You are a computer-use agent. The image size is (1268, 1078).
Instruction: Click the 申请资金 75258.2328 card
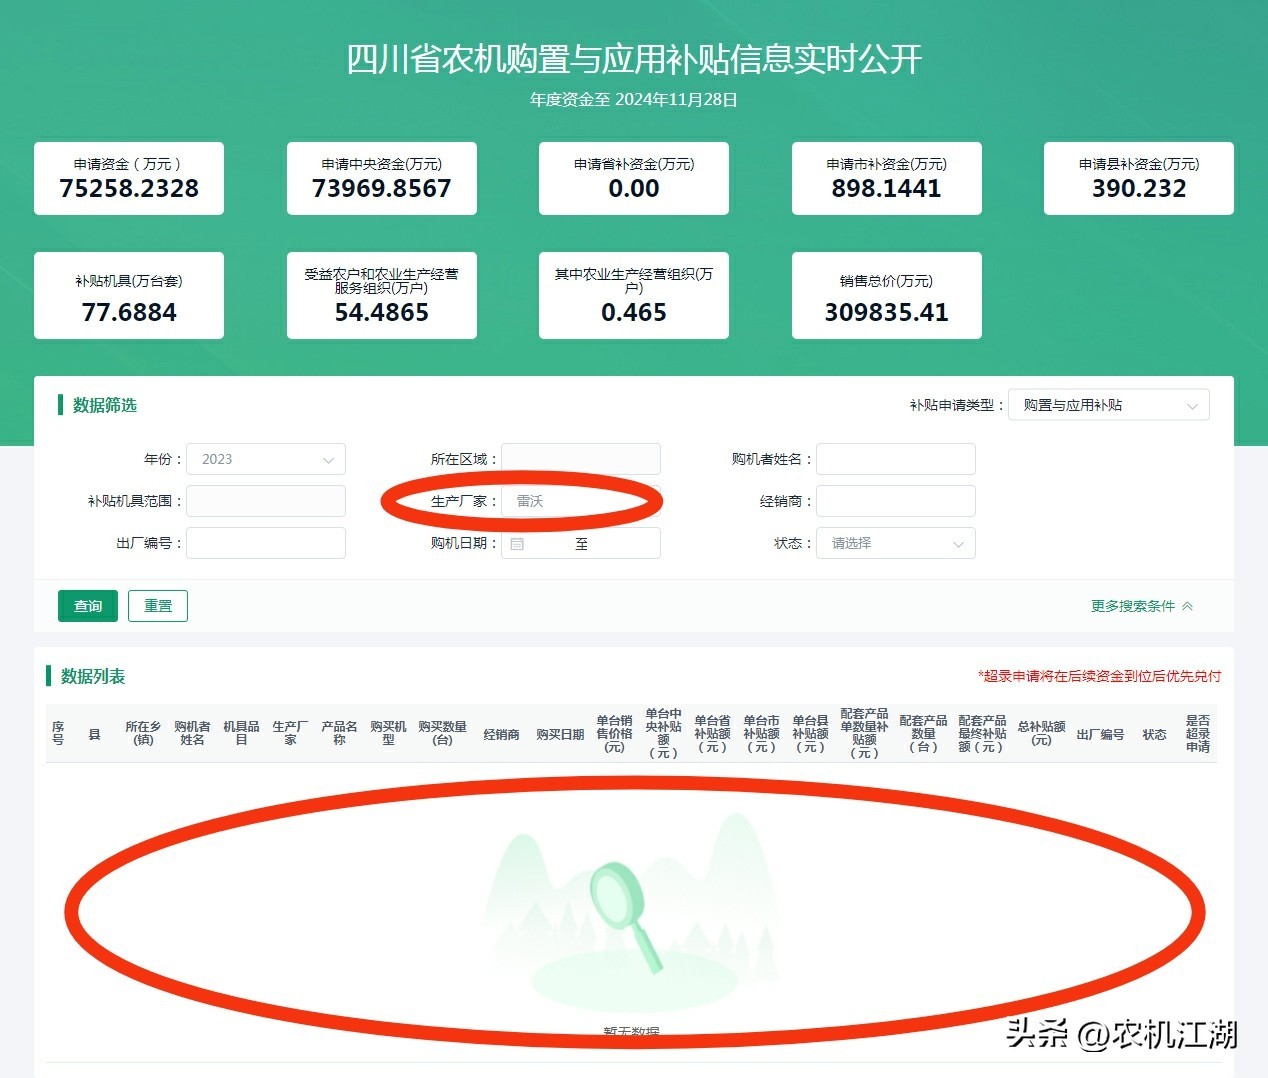[129, 178]
